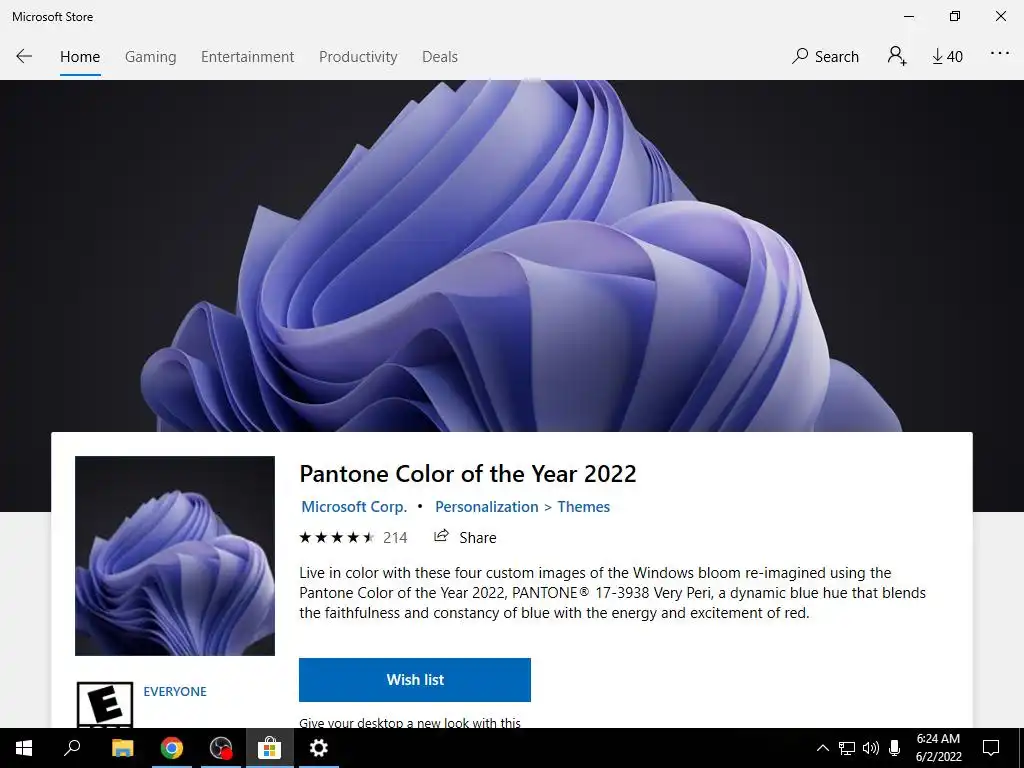Open the Action Center notifications icon

pos(991,748)
